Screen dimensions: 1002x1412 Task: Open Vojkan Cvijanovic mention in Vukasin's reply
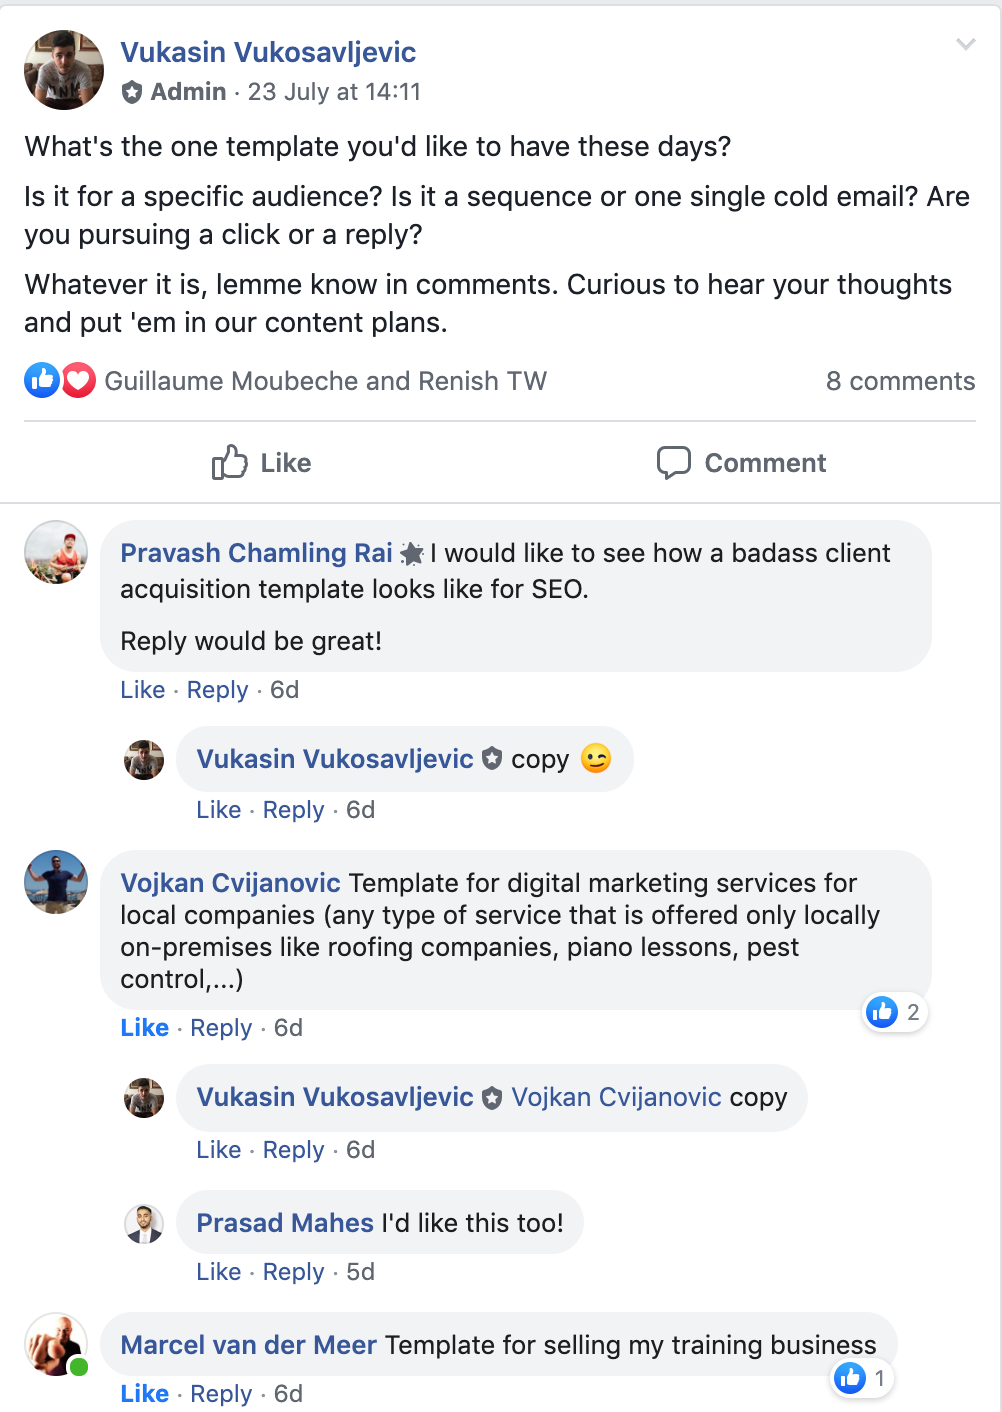point(616,1097)
